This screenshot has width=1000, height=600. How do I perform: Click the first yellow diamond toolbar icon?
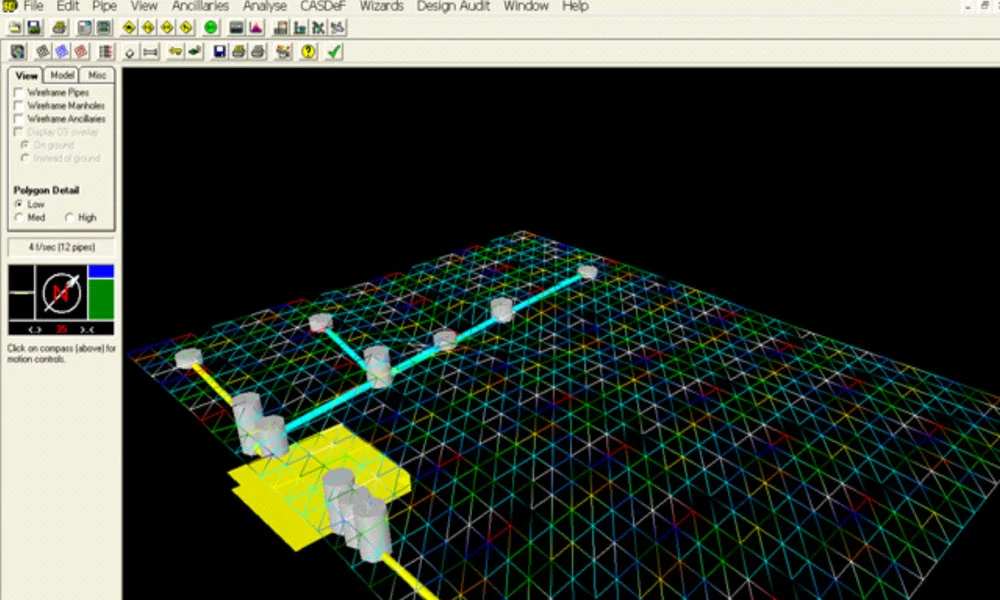point(129,28)
